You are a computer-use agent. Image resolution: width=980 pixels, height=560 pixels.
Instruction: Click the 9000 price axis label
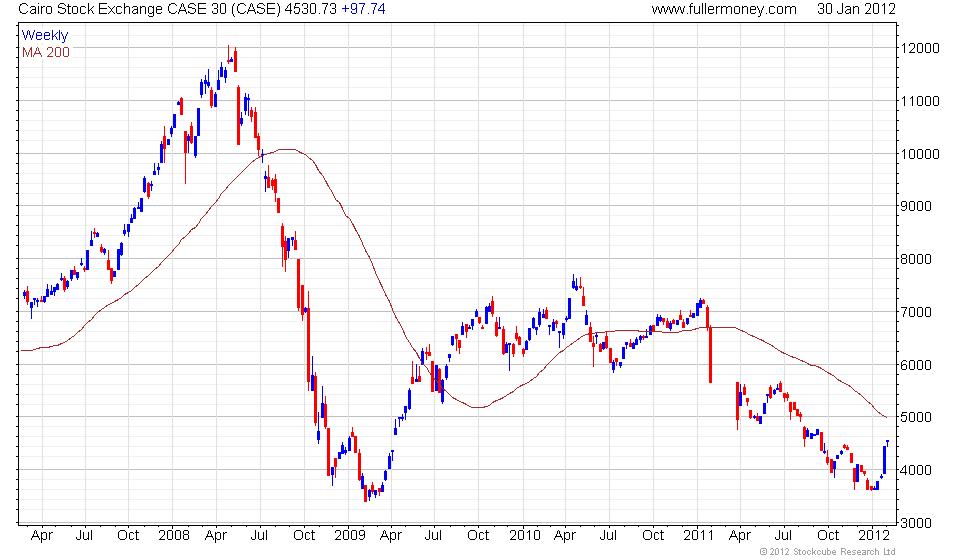point(916,206)
